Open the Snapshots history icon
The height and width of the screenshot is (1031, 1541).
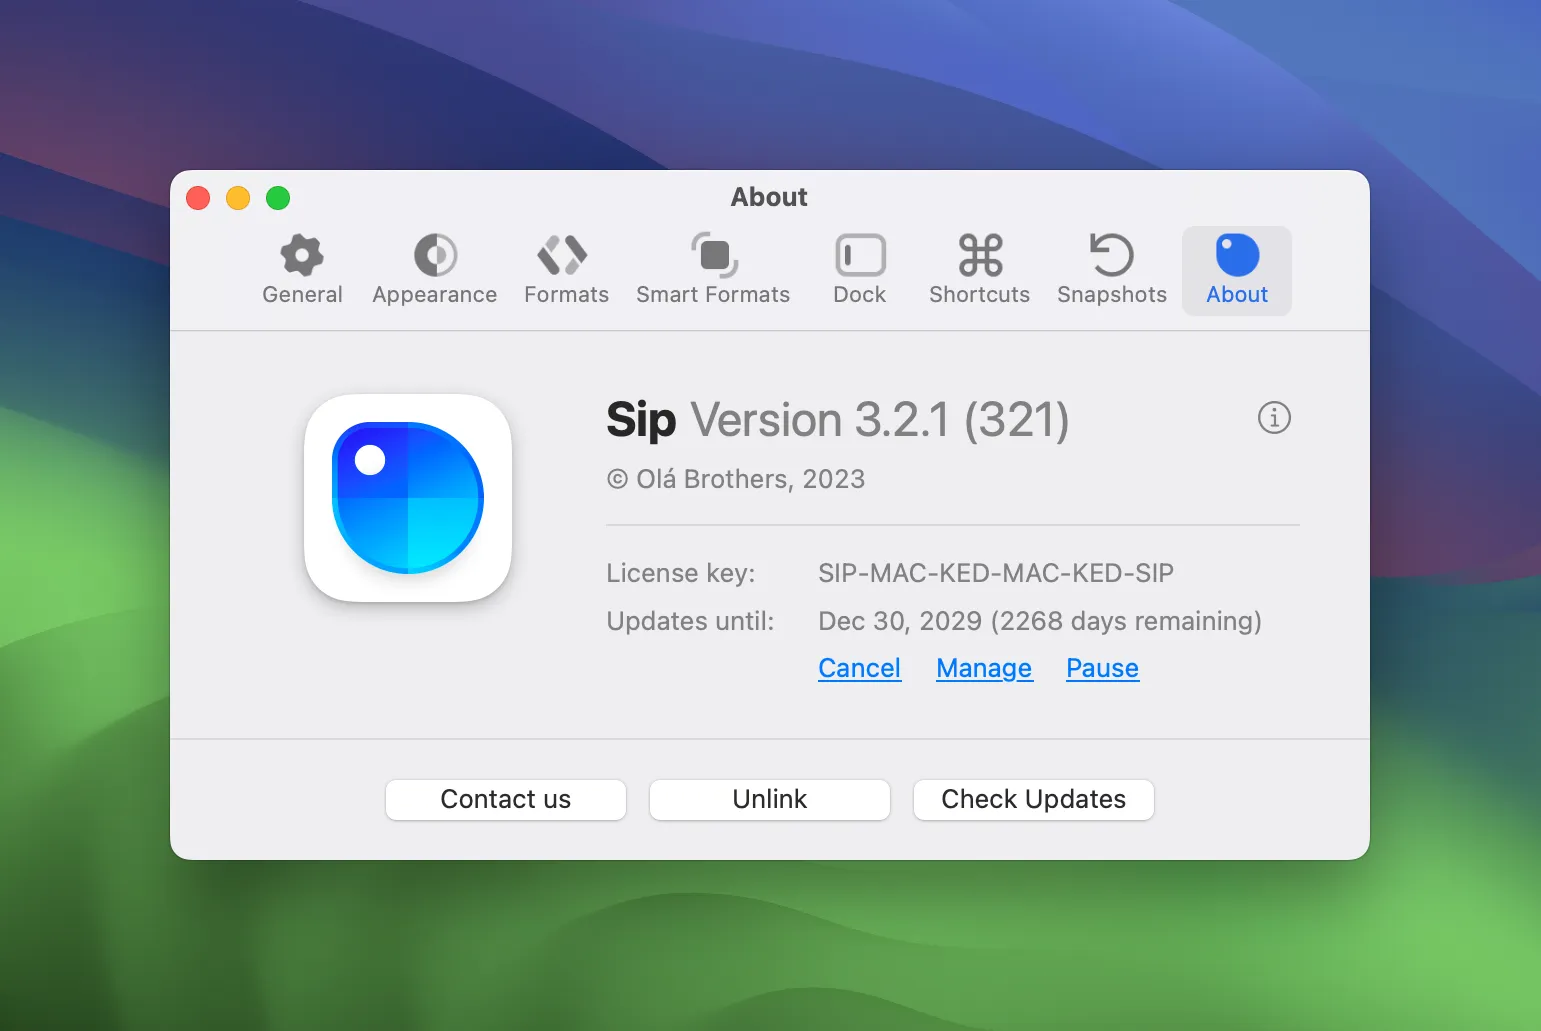(x=1111, y=255)
